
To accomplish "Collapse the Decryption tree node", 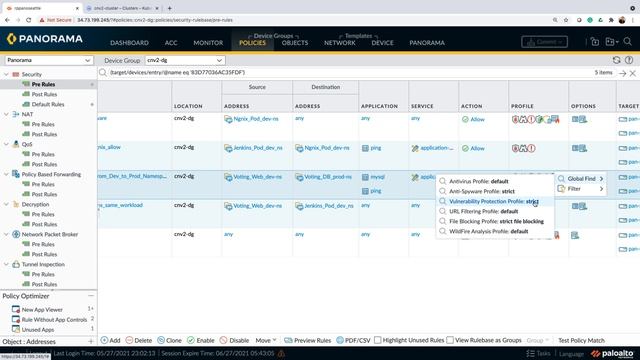I will pyautogui.click(x=6, y=204).
